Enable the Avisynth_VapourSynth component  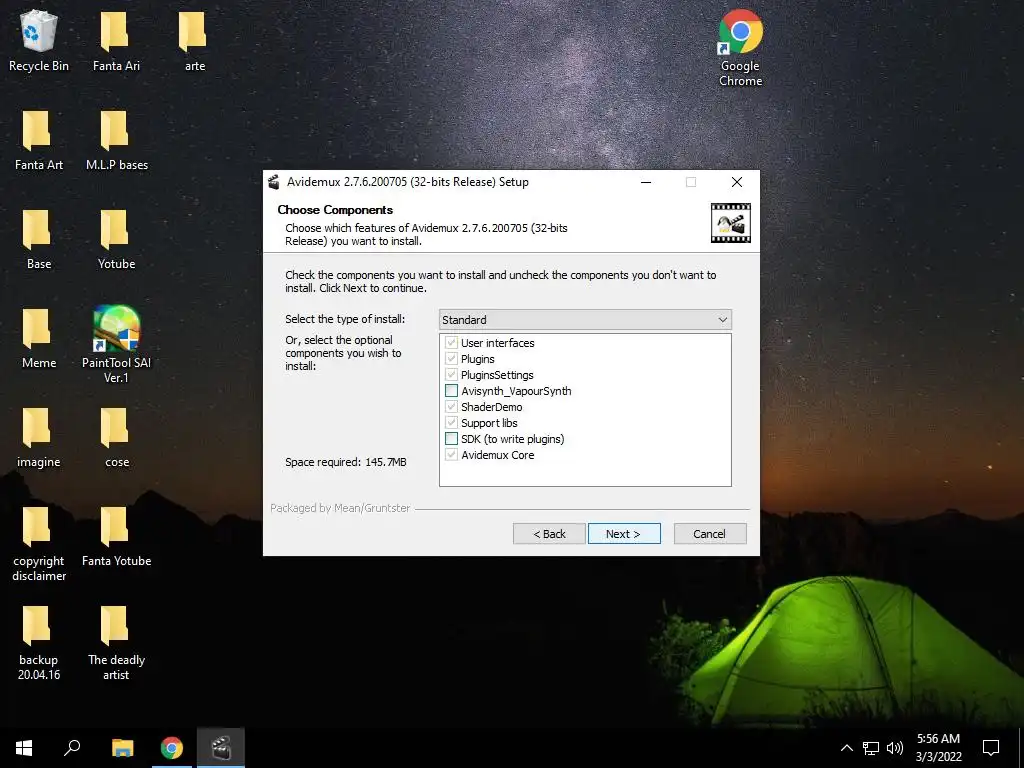pos(451,391)
